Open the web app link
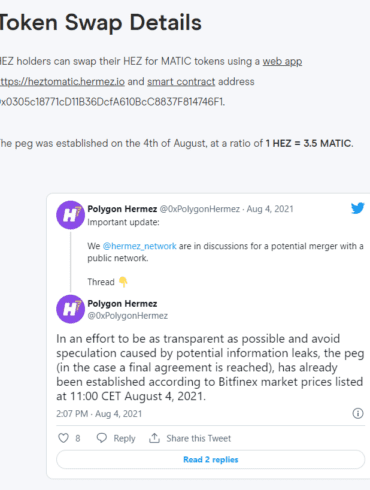The image size is (370, 490). pos(282,61)
